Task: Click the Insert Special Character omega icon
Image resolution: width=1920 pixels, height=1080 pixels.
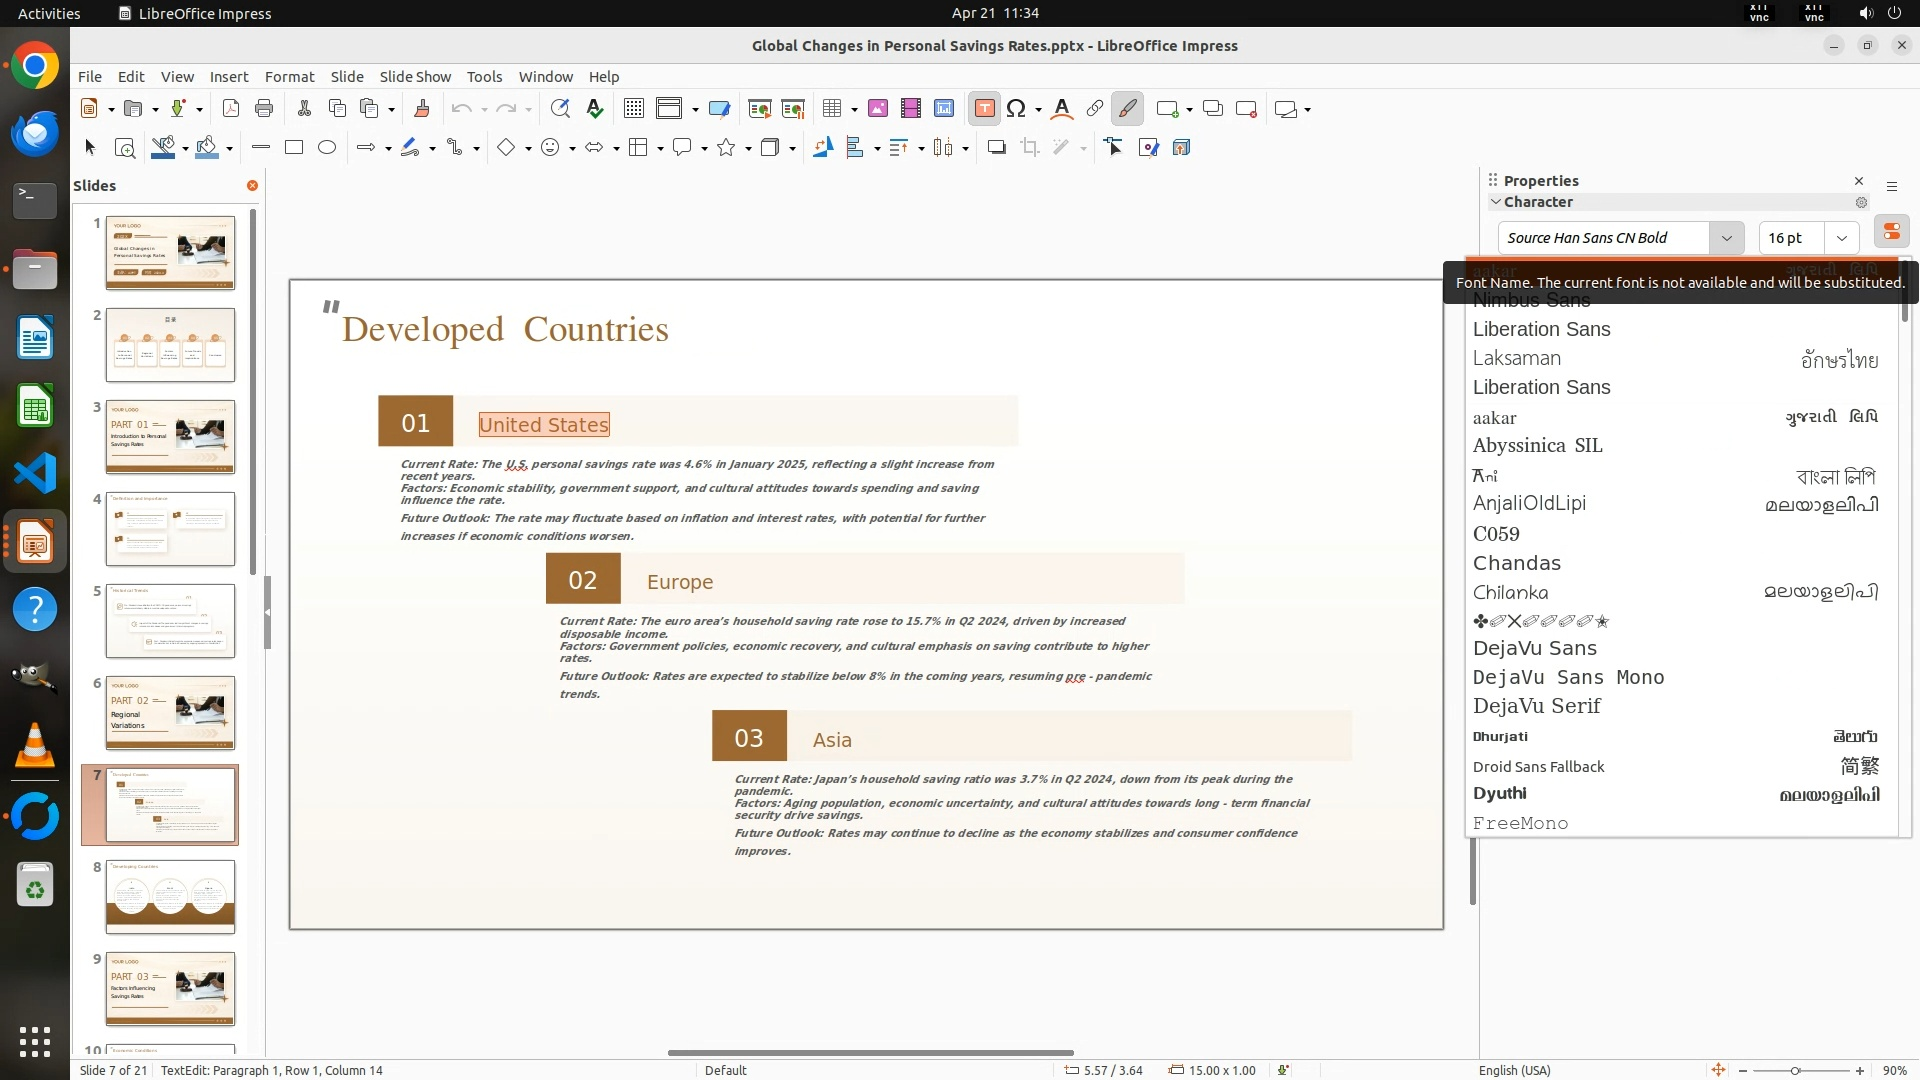Action: (x=1016, y=109)
